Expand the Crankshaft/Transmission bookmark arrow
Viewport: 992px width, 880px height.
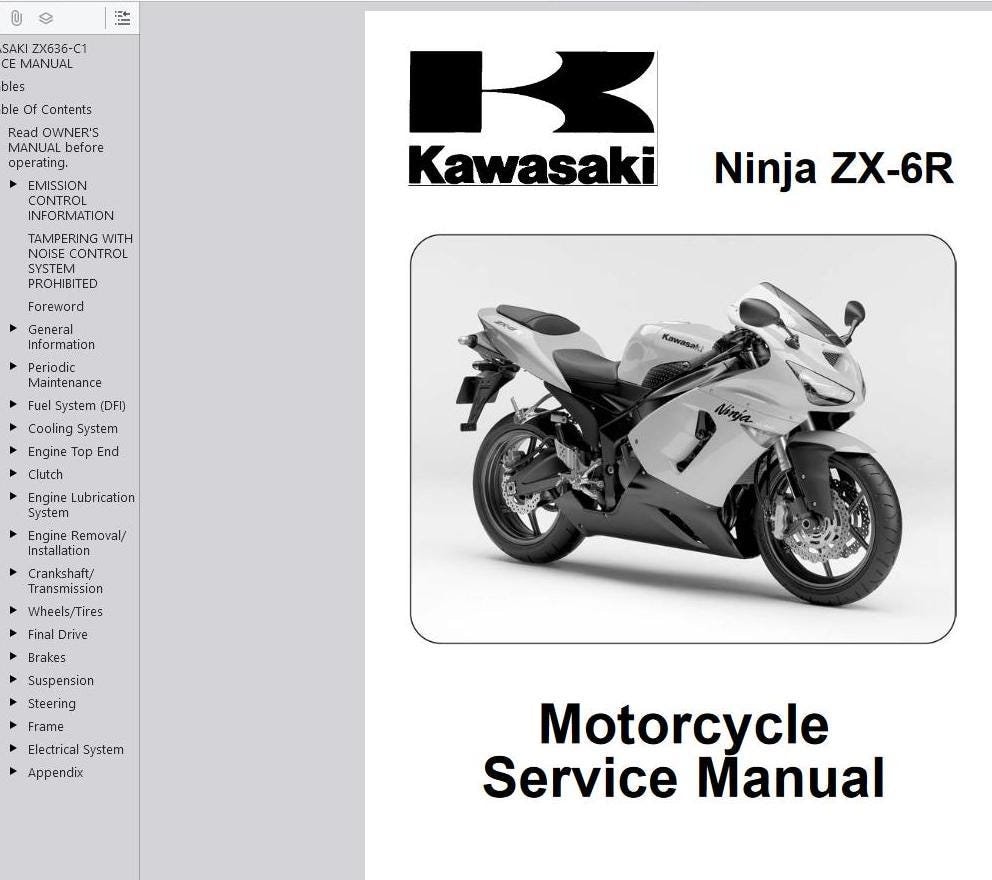pyautogui.click(x=13, y=573)
